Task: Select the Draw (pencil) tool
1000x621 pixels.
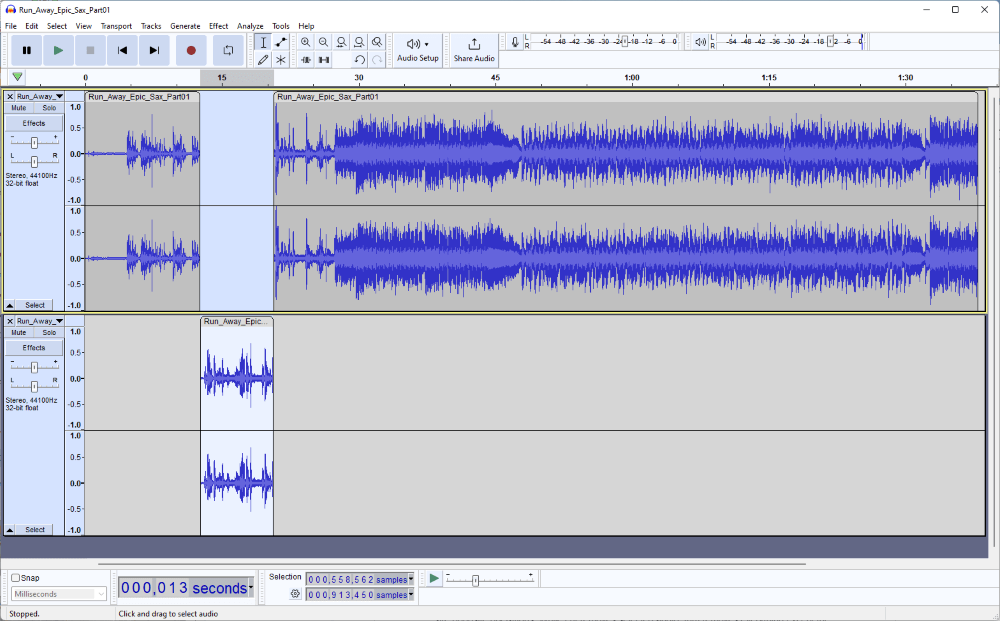Action: click(x=263, y=59)
